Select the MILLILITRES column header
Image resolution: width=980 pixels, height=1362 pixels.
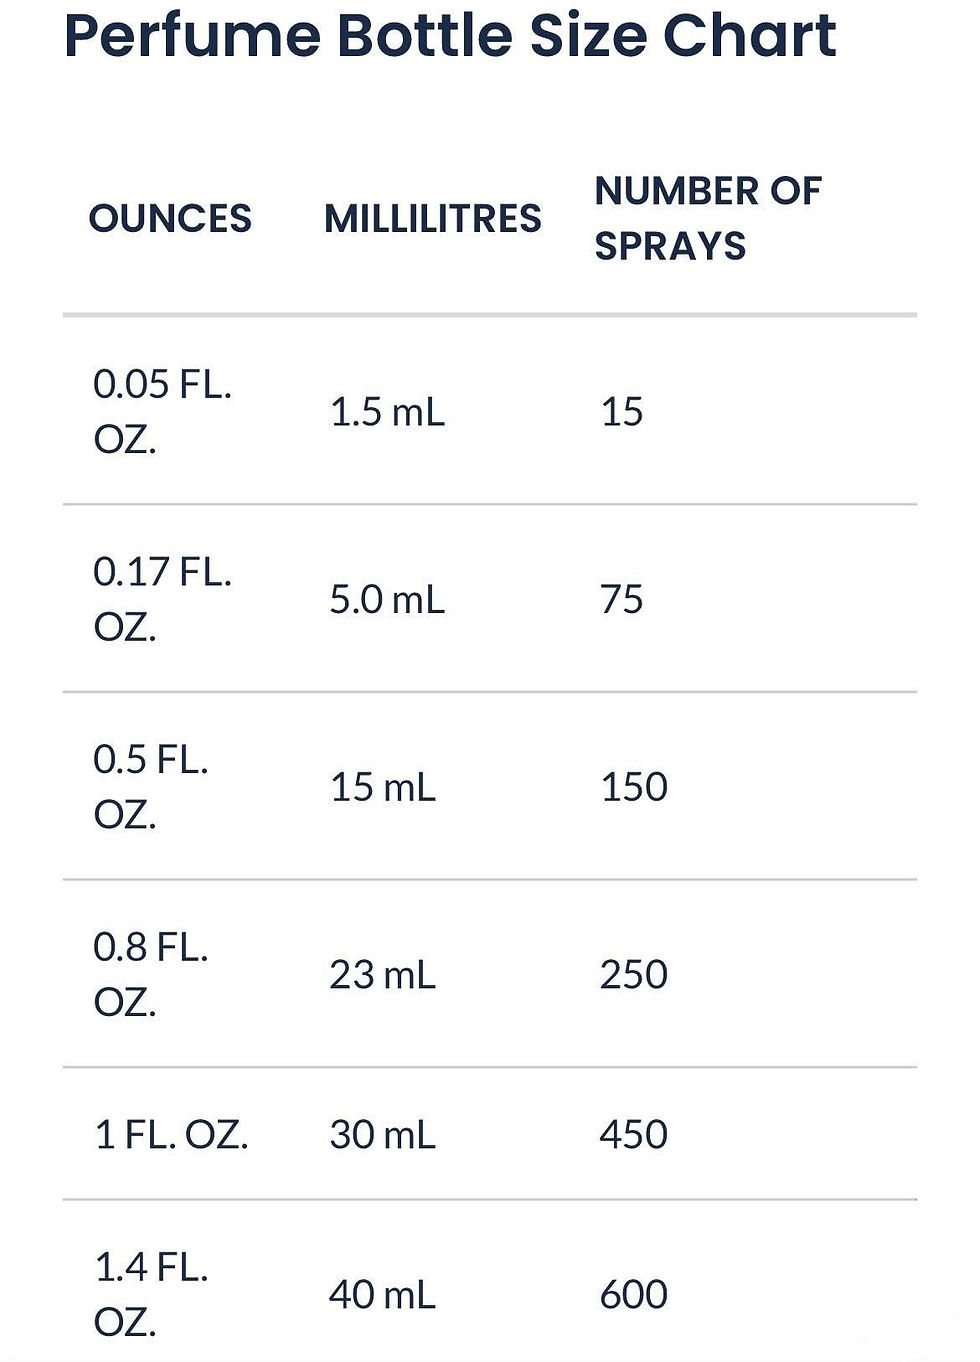pyautogui.click(x=432, y=219)
